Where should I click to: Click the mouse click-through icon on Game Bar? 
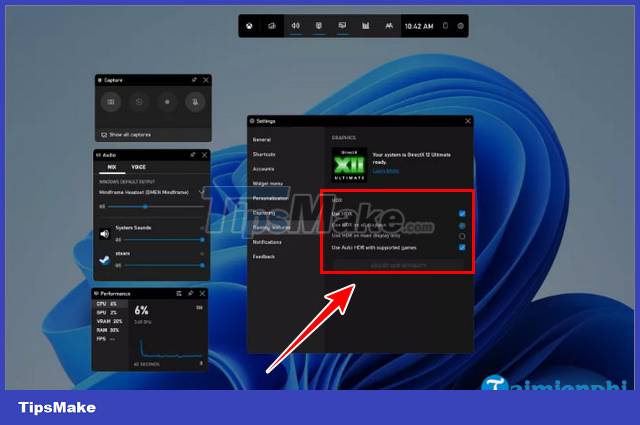tap(445, 26)
